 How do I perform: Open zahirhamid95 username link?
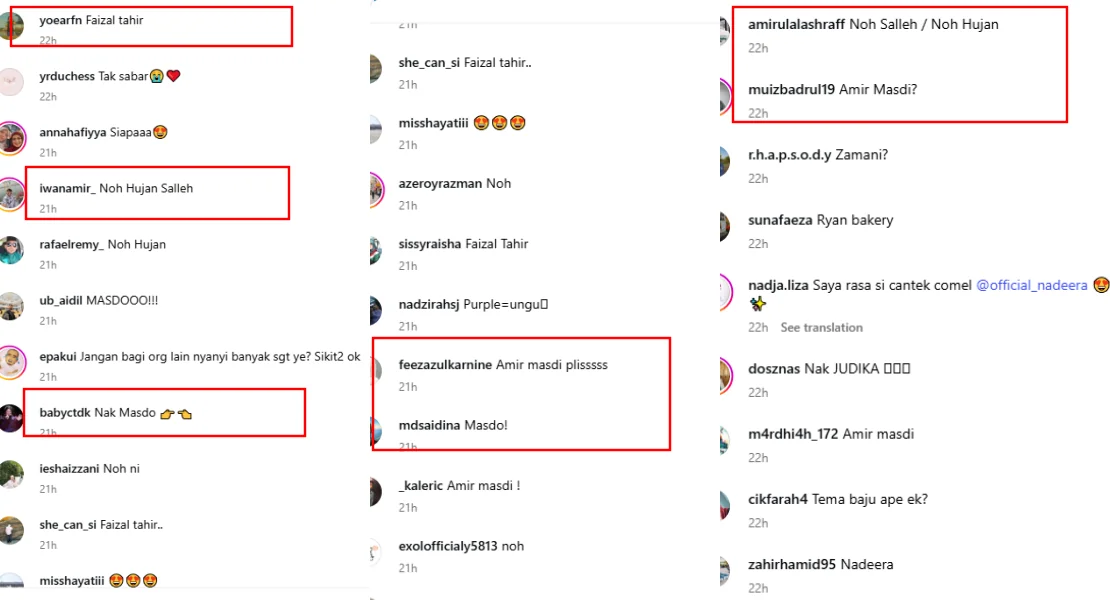(792, 565)
